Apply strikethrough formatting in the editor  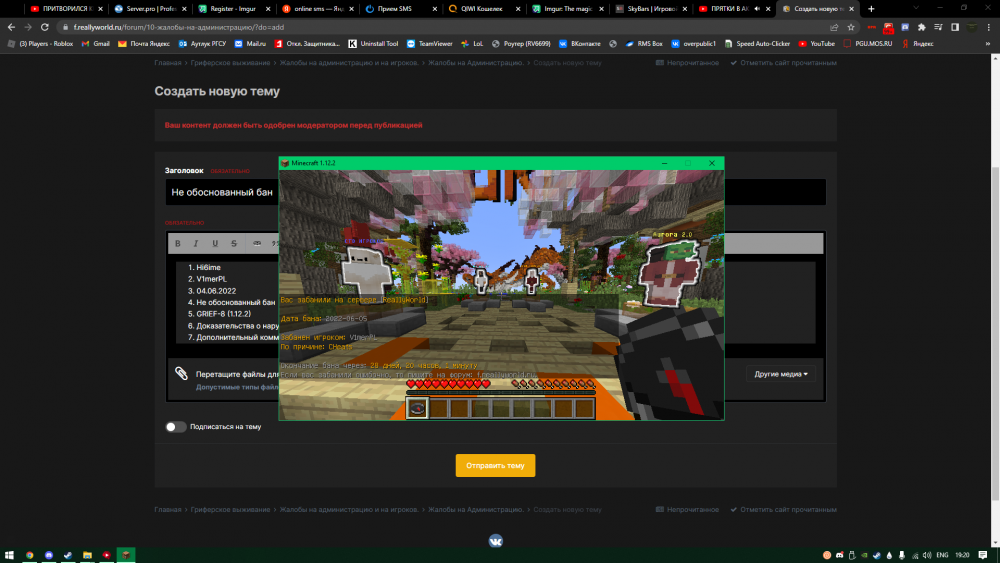click(234, 244)
